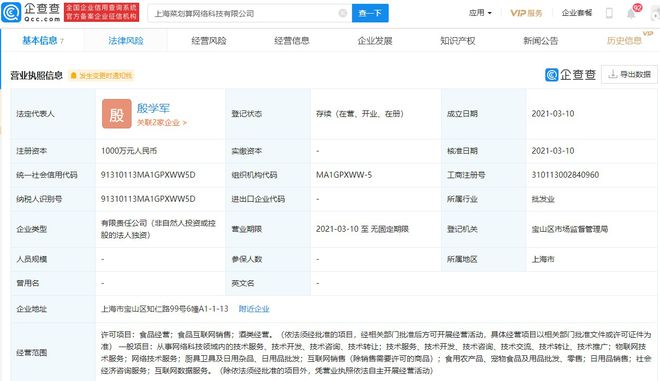Screen dimensions: 660x381
Task: Select the company address 知仁路99号 text
Action: click(x=165, y=309)
